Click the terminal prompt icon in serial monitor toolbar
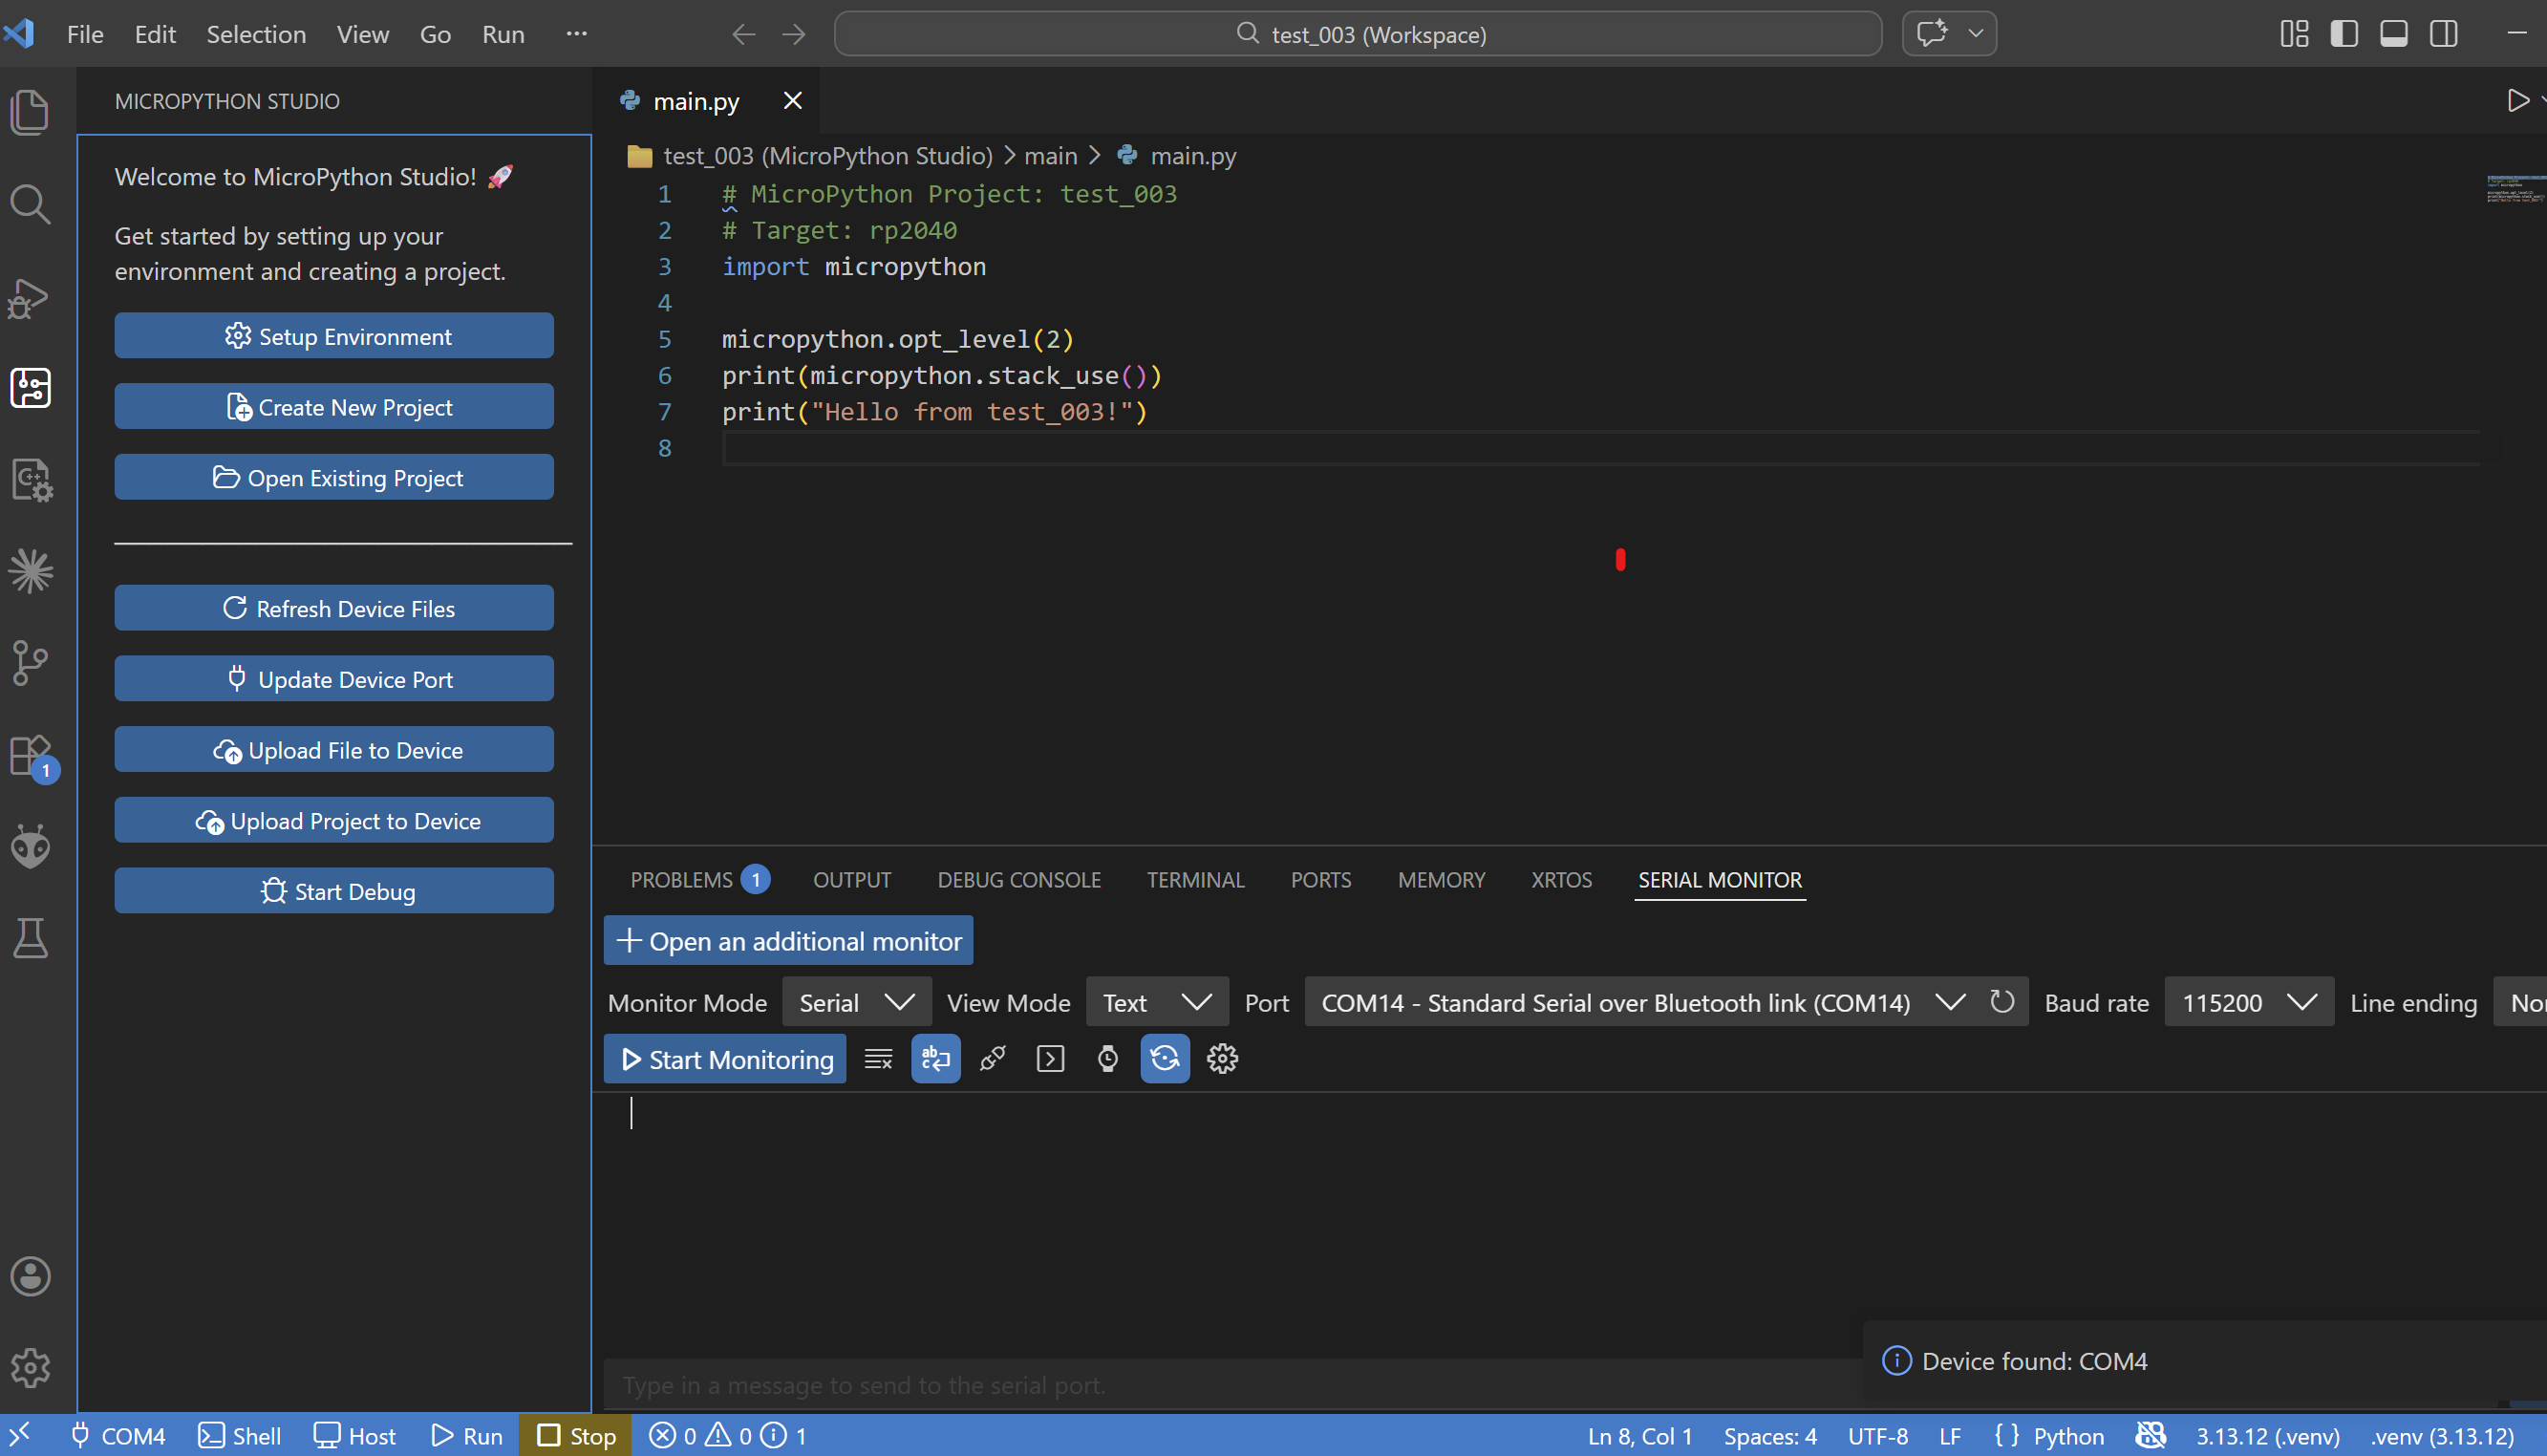The image size is (2547, 1456). coord(1050,1059)
